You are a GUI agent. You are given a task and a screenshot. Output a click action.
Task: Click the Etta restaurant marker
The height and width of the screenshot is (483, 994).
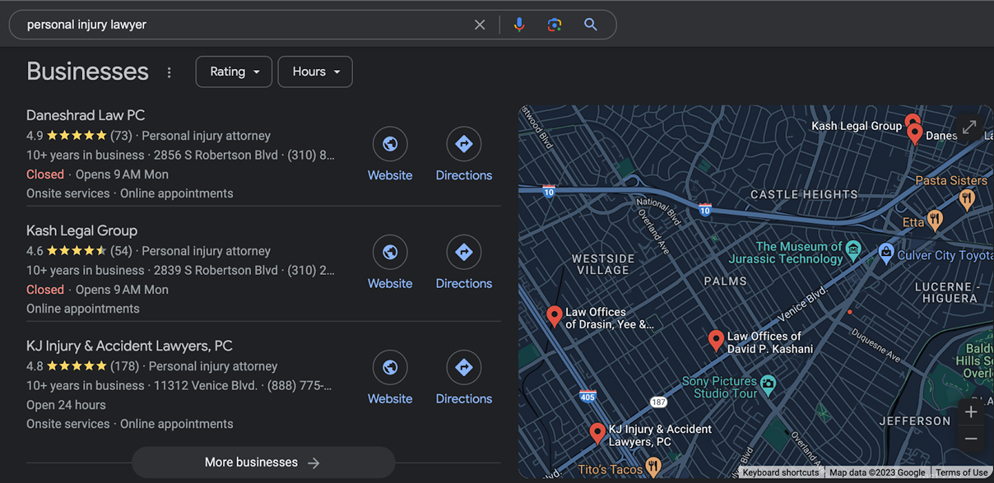point(934,221)
